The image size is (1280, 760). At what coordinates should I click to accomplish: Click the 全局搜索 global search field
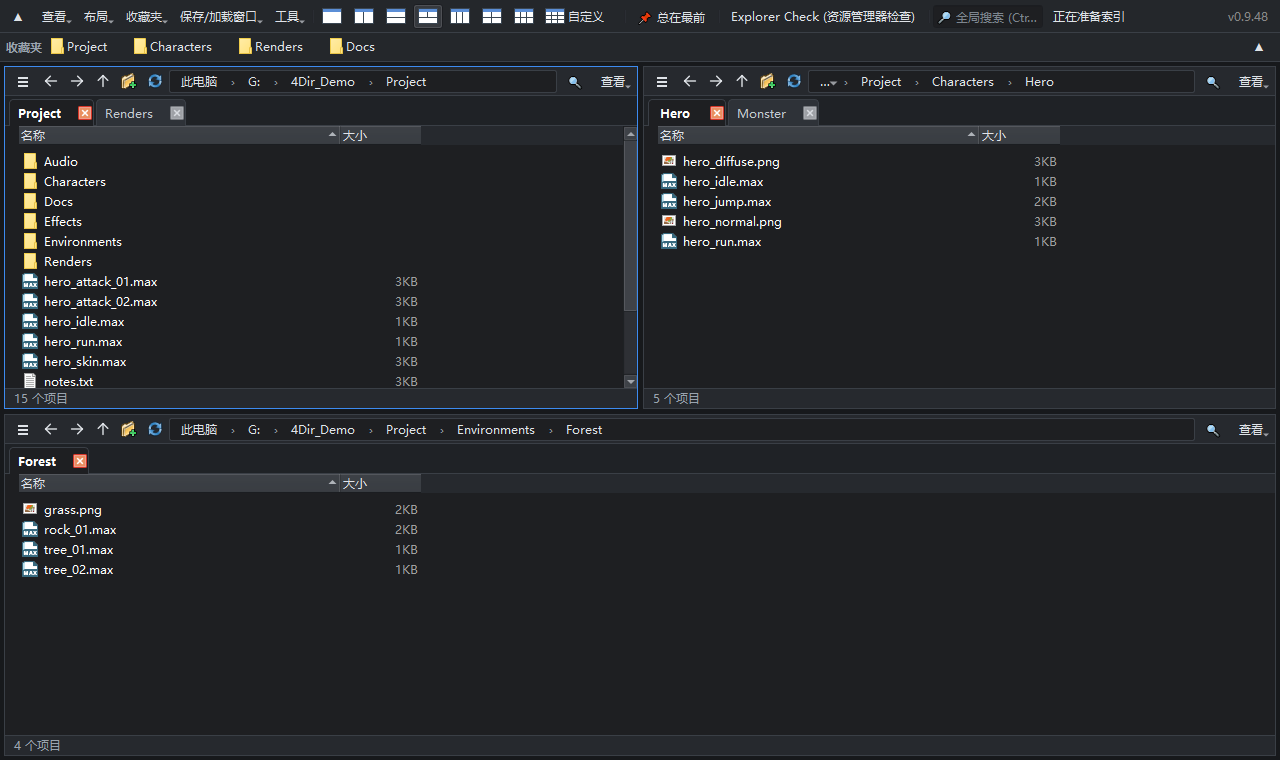988,17
